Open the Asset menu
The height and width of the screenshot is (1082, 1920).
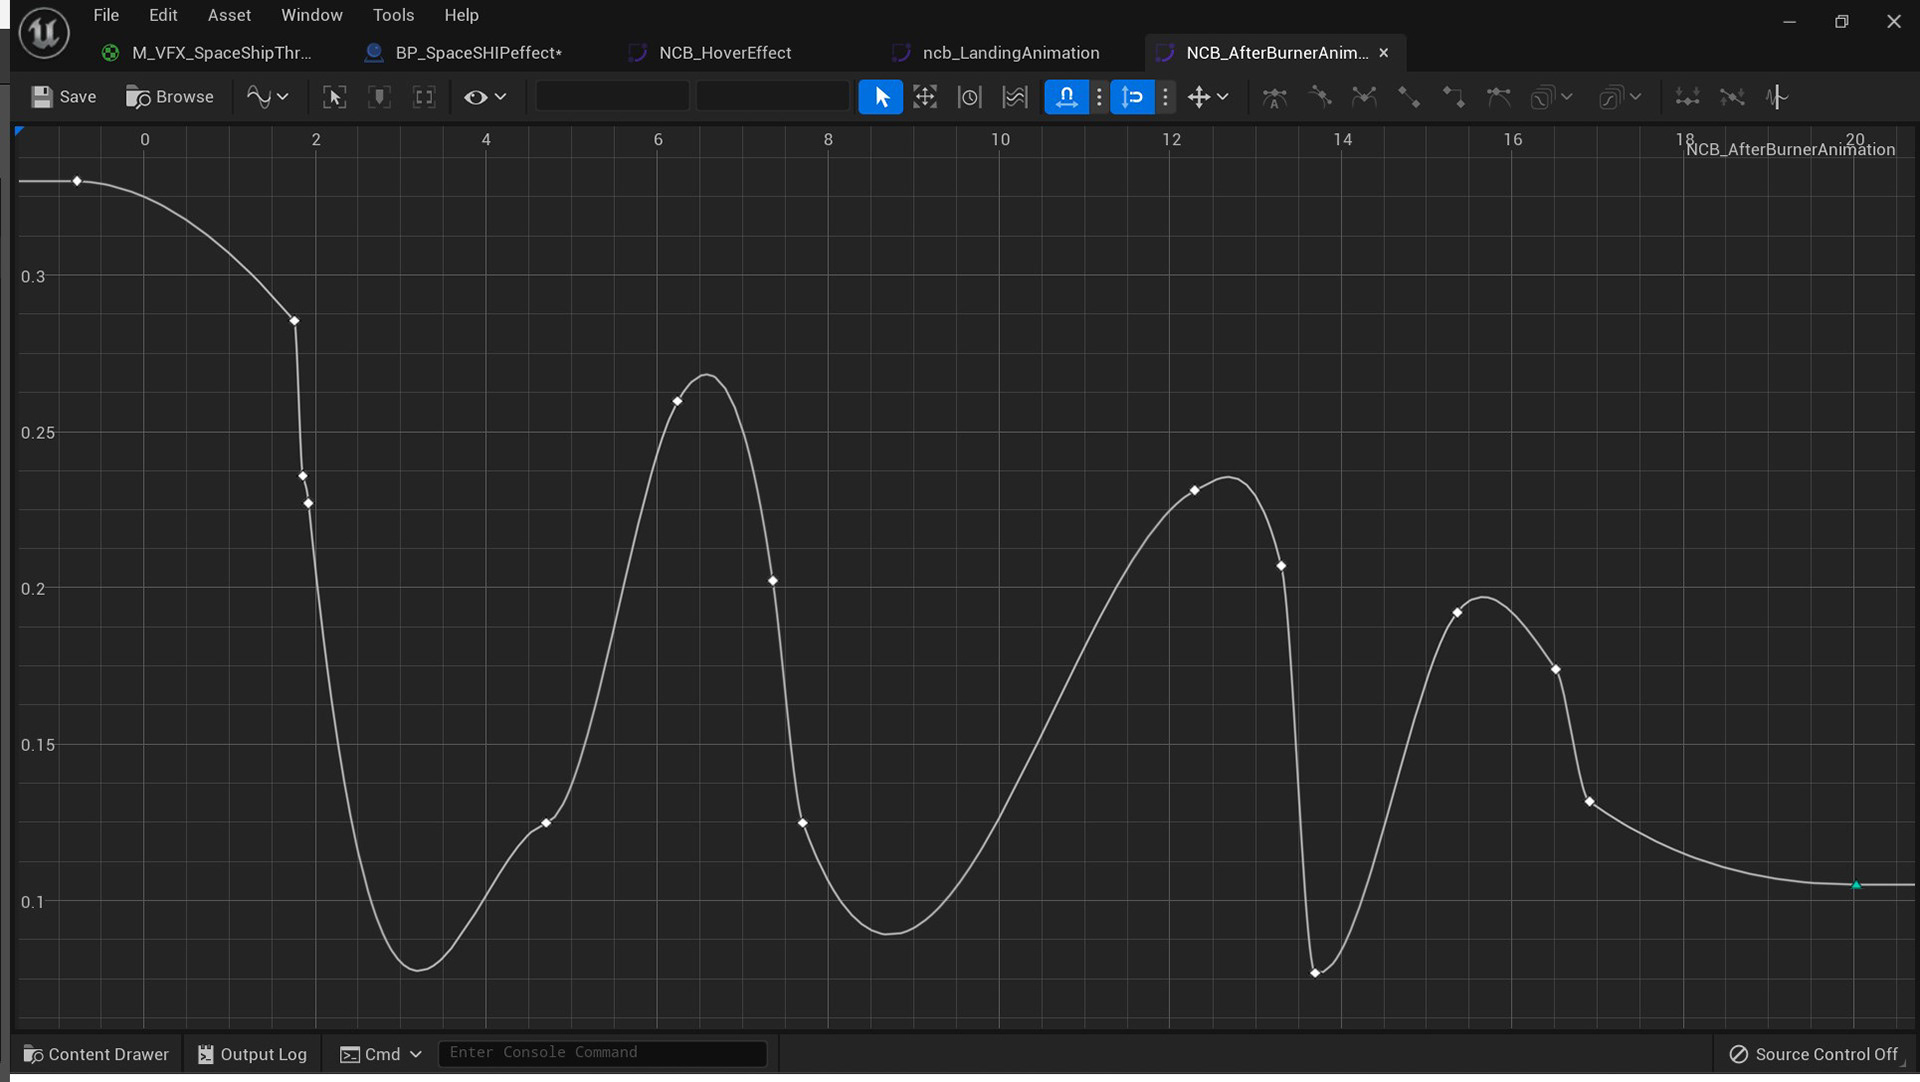[229, 15]
